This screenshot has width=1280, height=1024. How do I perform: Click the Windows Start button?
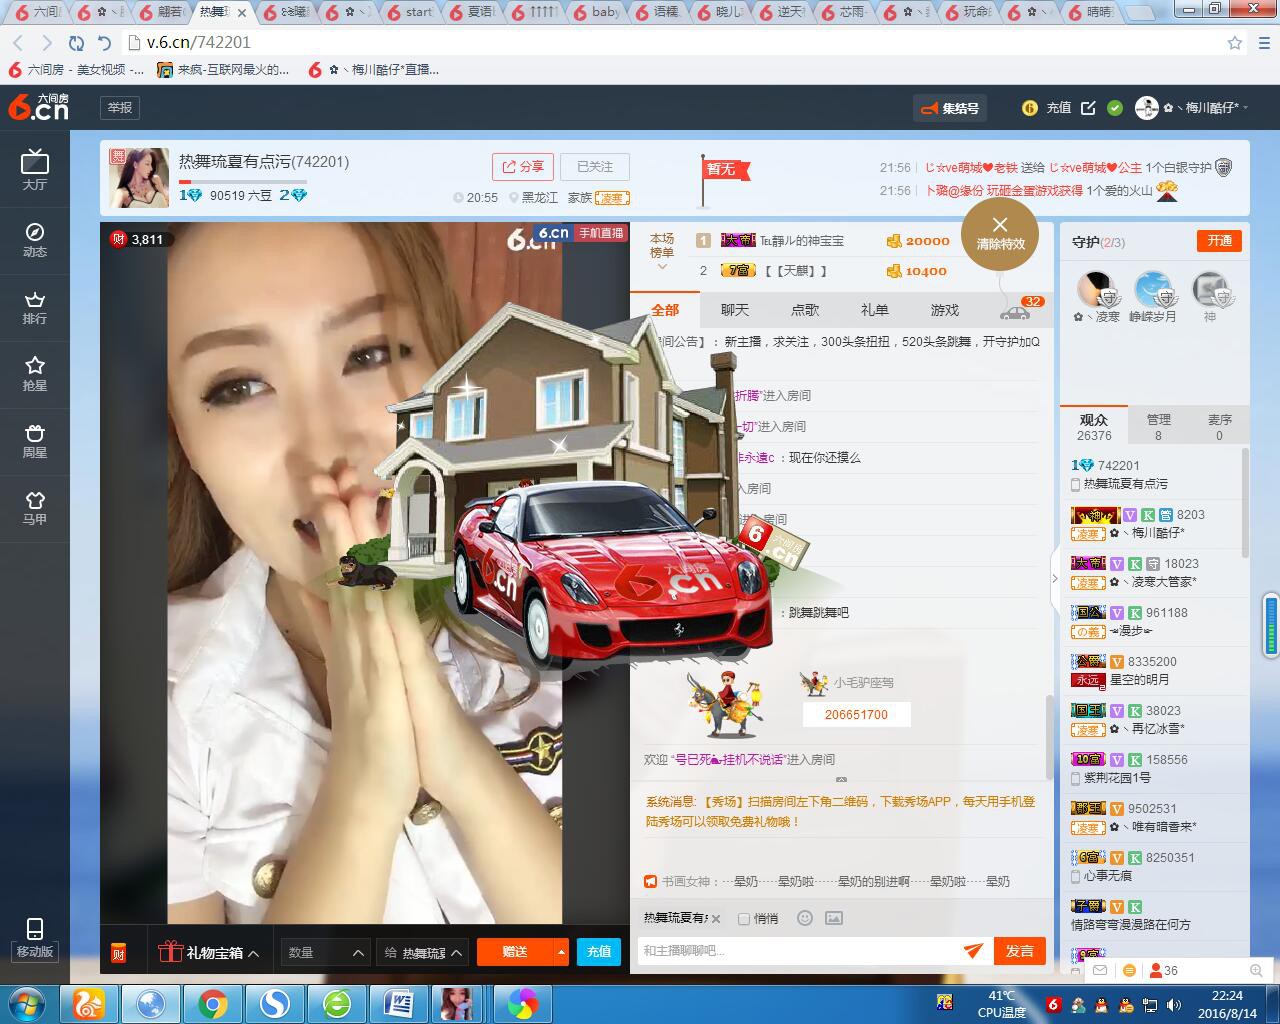click(x=26, y=1003)
